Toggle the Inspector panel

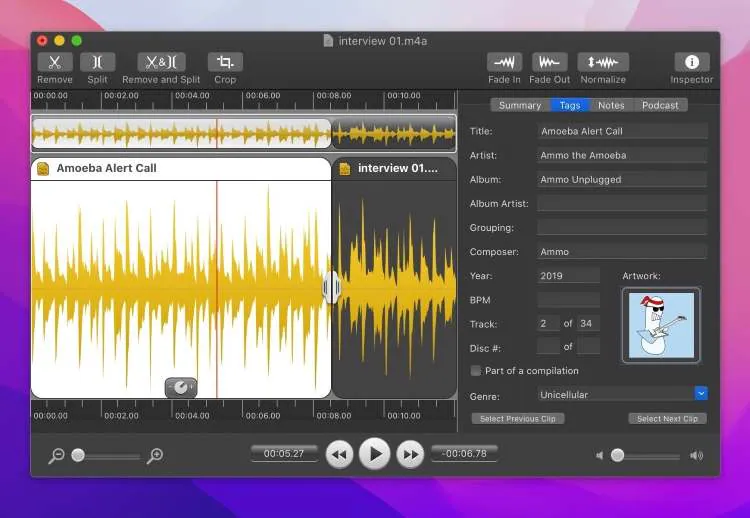click(692, 62)
